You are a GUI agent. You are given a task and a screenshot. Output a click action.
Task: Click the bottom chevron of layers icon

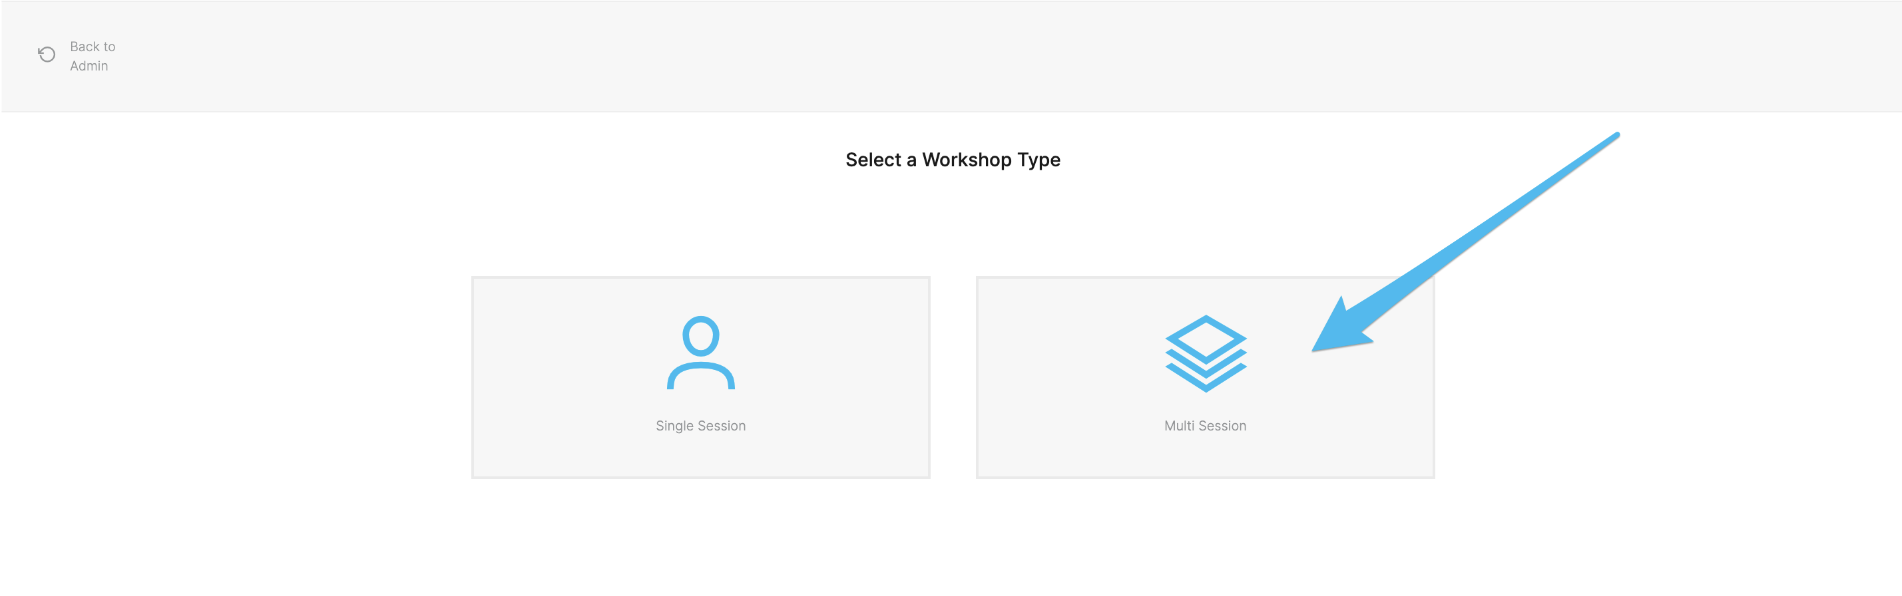(x=1205, y=381)
